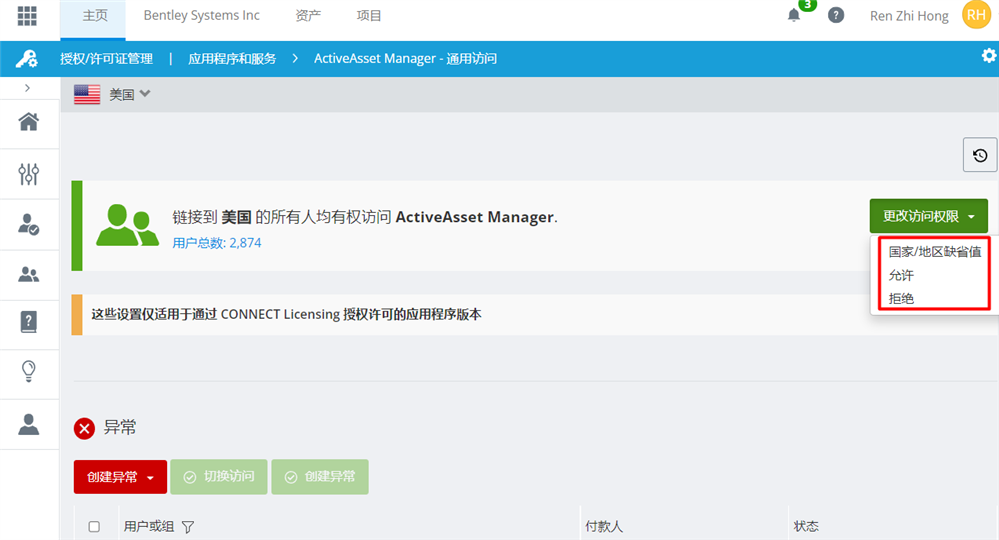
Task: Switch to the 主页 tab
Action: coord(95,16)
